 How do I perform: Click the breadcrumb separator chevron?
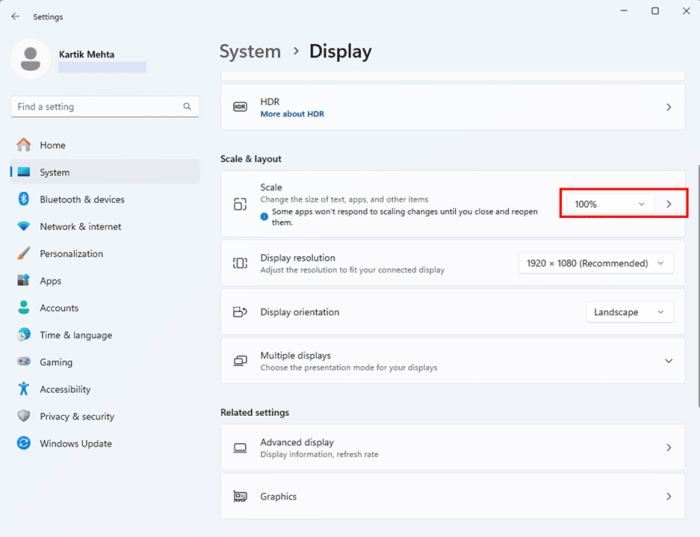click(x=296, y=51)
